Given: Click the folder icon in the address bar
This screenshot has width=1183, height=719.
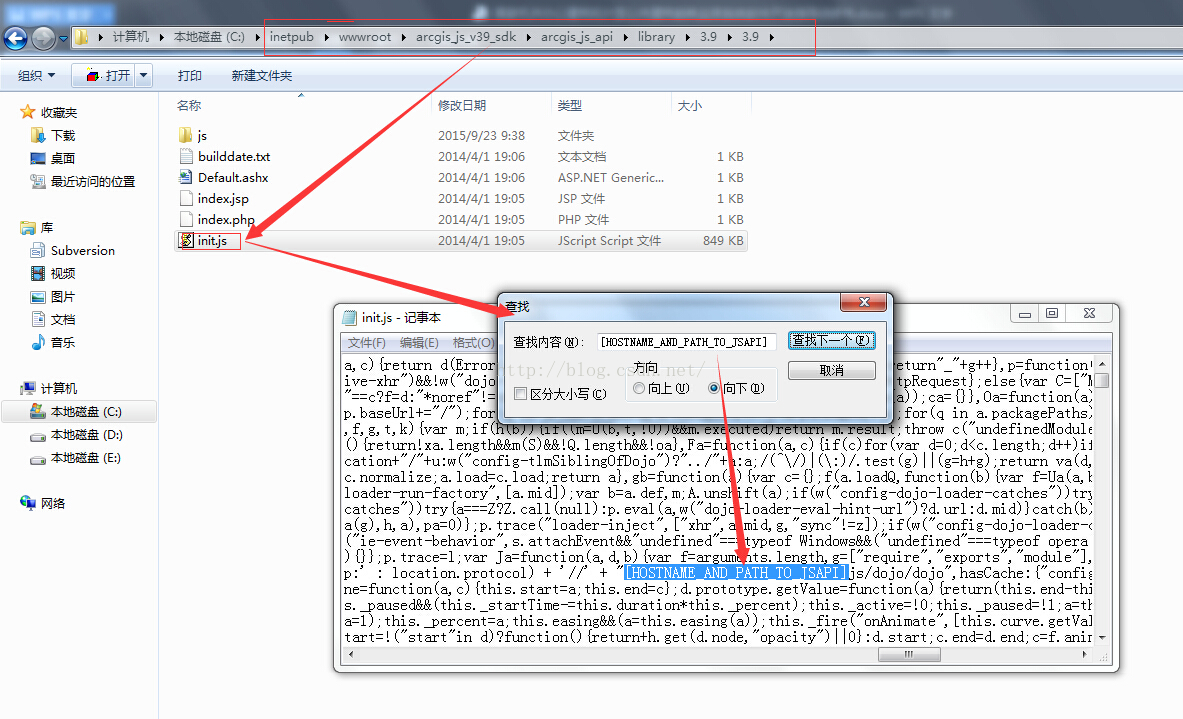Looking at the screenshot, I should [x=81, y=37].
